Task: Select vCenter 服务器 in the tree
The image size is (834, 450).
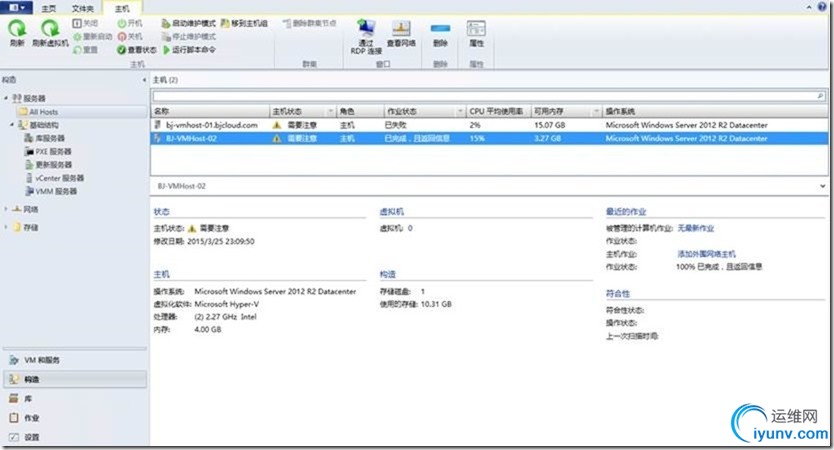Action: (x=54, y=178)
